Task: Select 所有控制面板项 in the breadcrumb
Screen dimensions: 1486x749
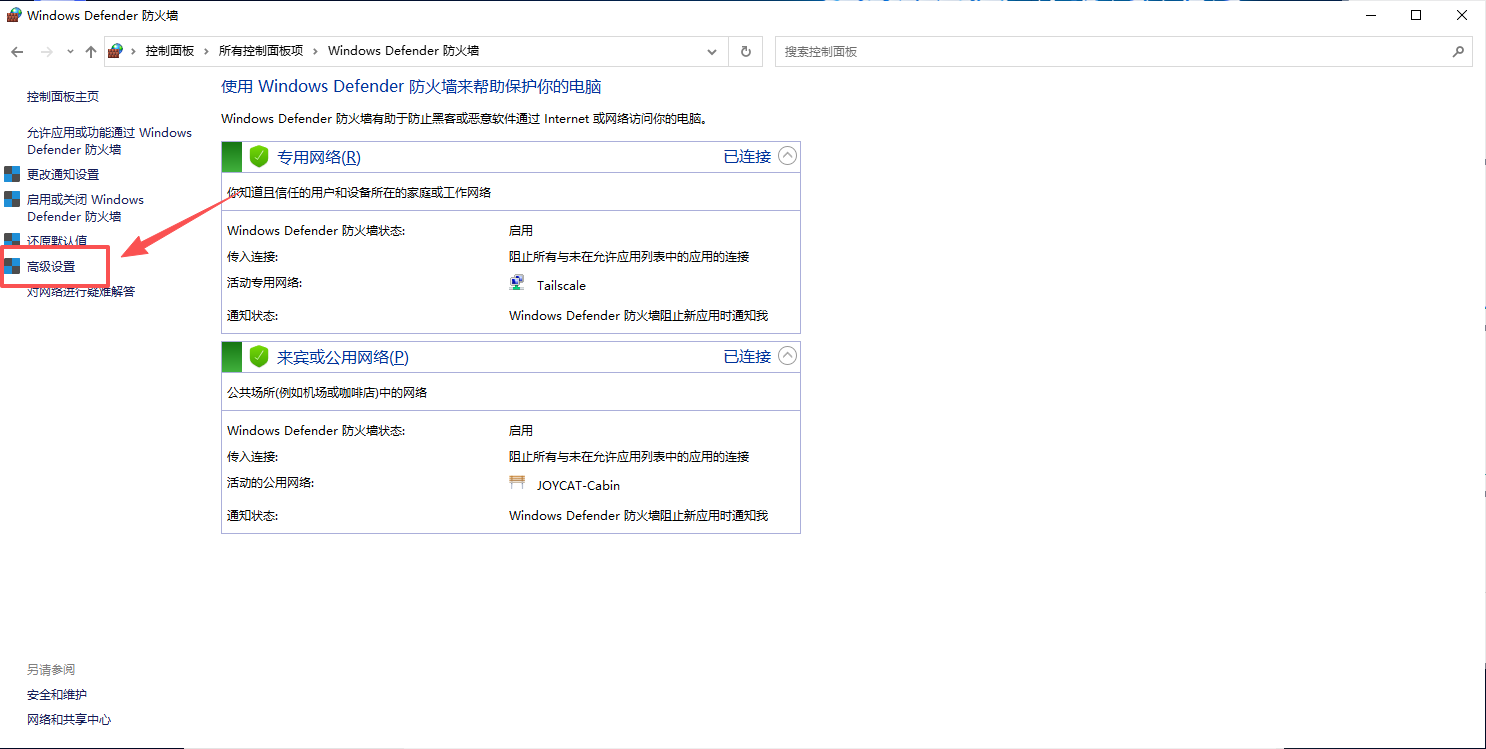Action: (x=261, y=51)
